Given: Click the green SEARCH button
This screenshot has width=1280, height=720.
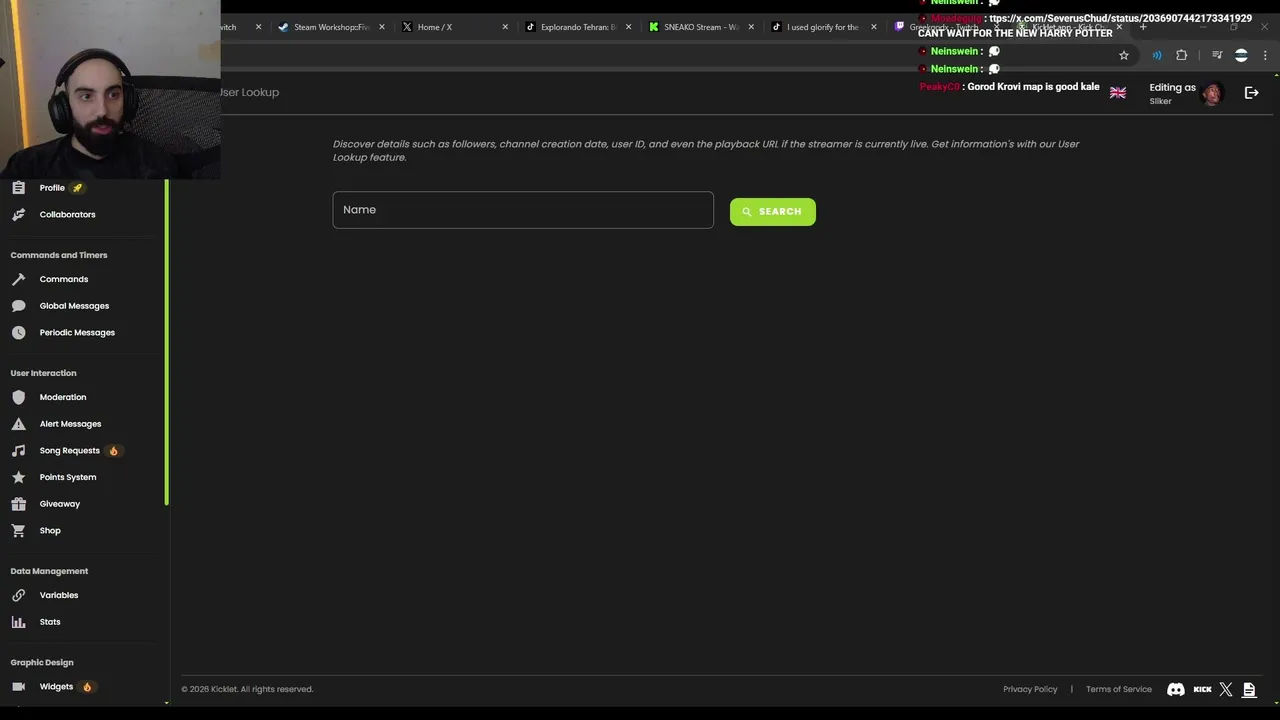Looking at the screenshot, I should click(773, 212).
